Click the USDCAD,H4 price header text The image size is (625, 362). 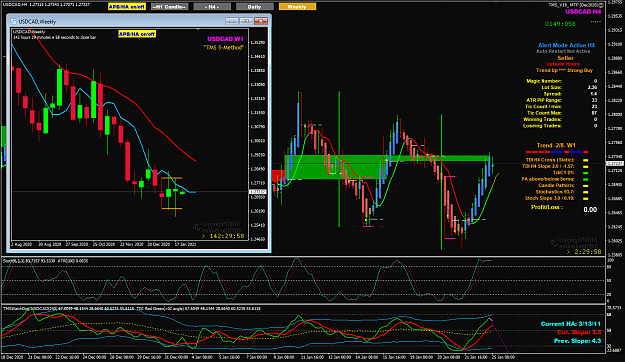pos(46,5)
